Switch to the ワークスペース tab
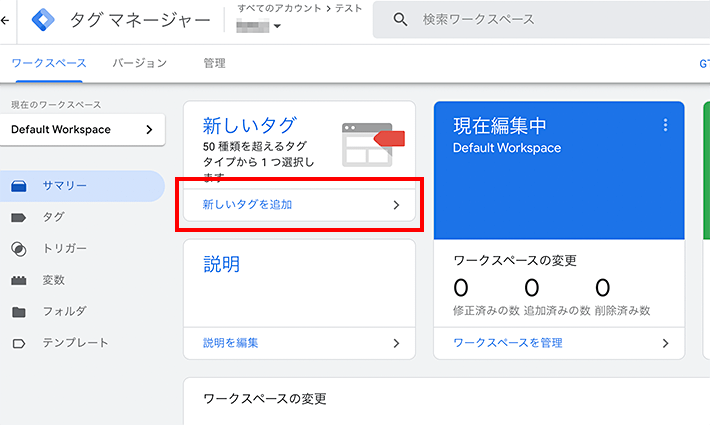The width and height of the screenshot is (710, 425). point(49,63)
